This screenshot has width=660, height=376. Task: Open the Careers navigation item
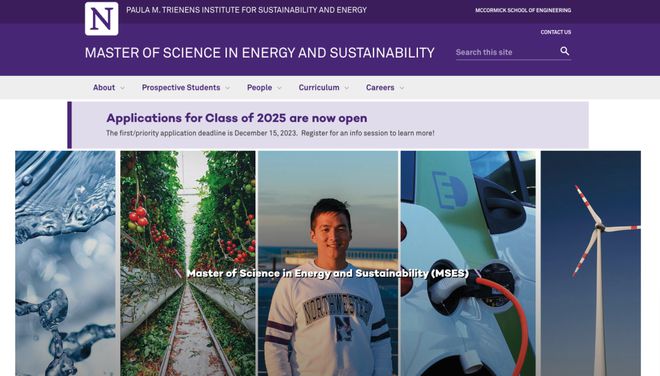click(380, 88)
